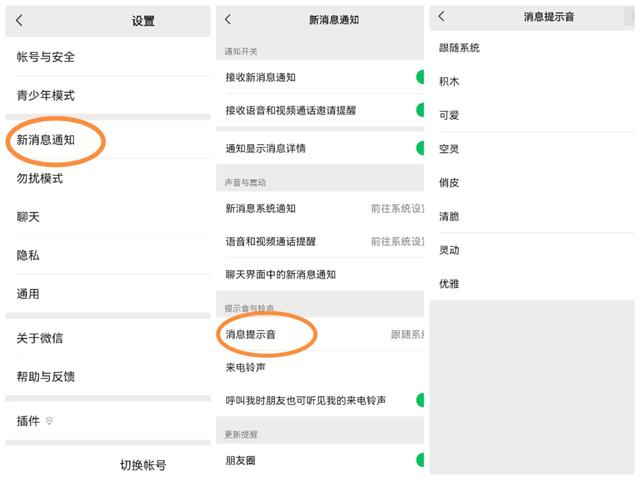The width and height of the screenshot is (640, 480).
Task: Select 可爱 notification sound
Action: (x=532, y=115)
